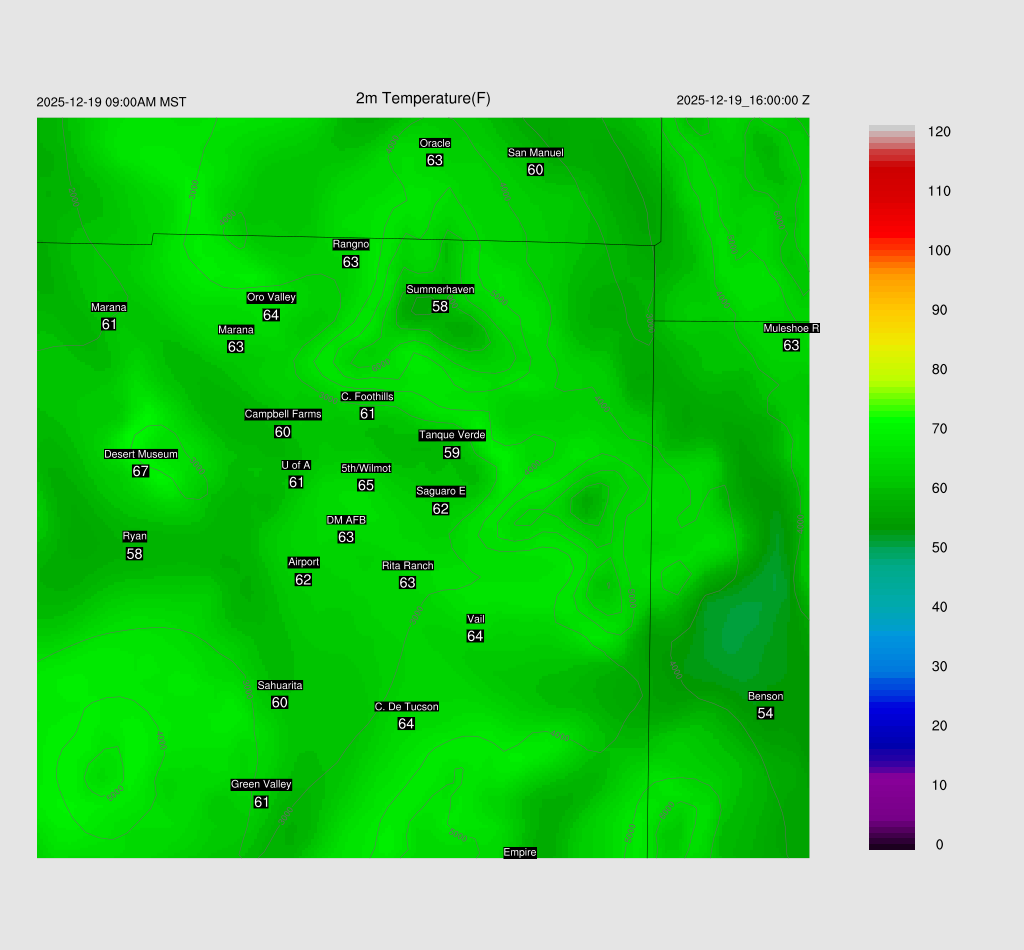This screenshot has height=950, width=1024.
Task: Click the Empire label at map bottom
Action: [x=520, y=852]
